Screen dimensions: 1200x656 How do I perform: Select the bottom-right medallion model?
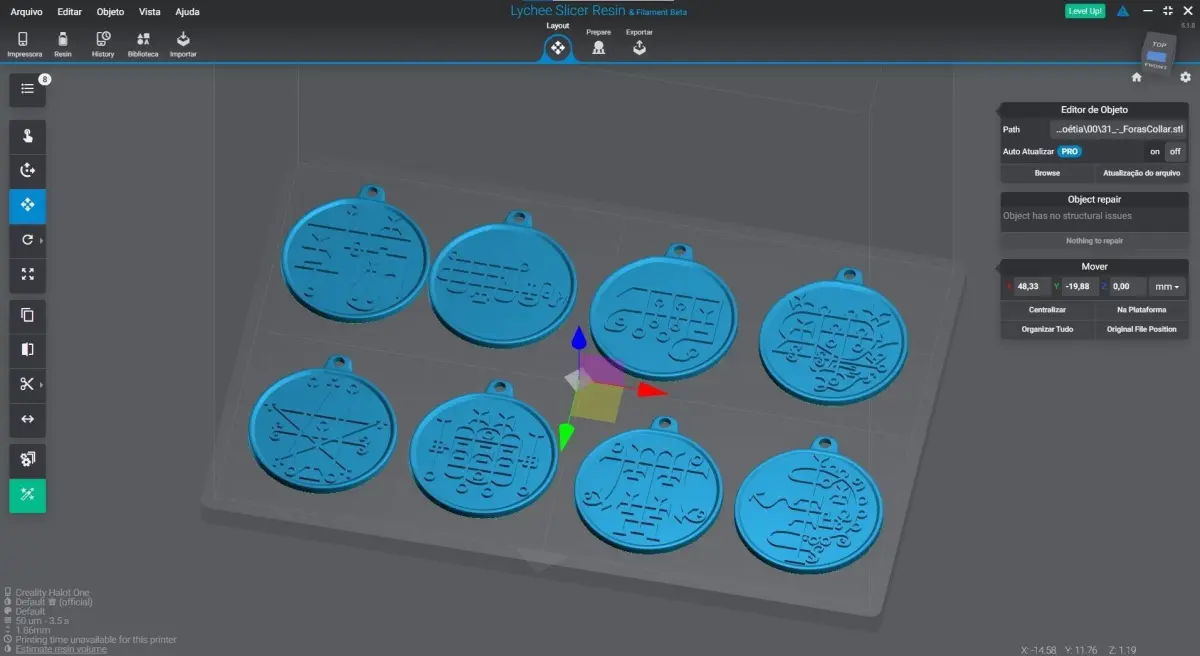809,506
